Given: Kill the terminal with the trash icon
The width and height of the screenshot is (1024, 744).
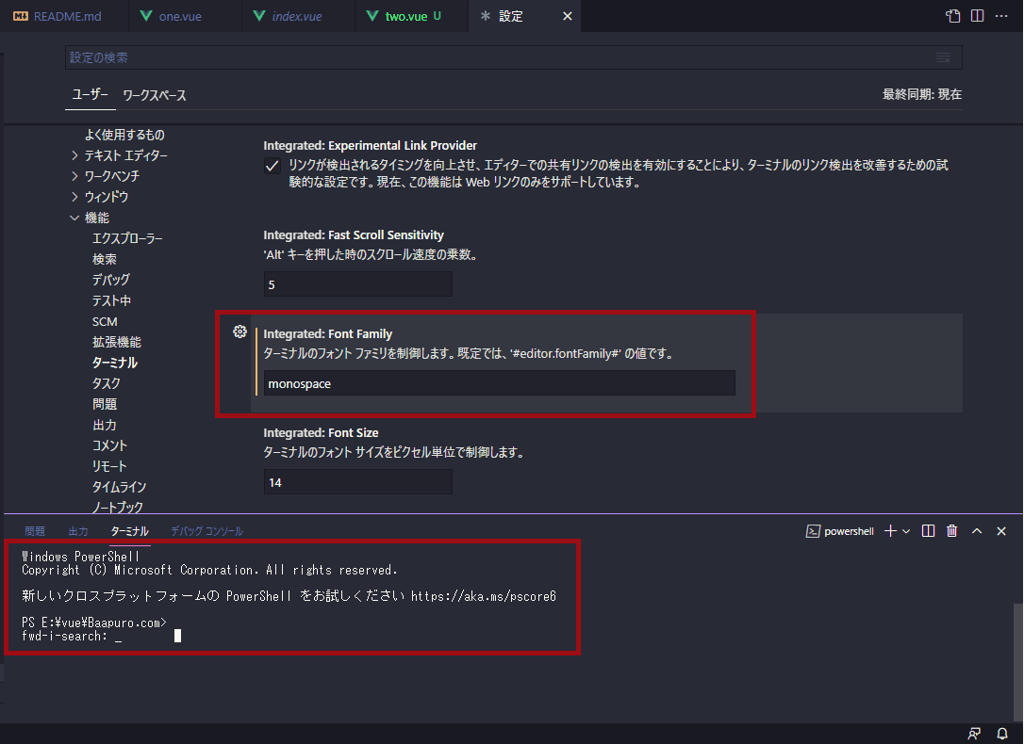Looking at the screenshot, I should pos(951,530).
